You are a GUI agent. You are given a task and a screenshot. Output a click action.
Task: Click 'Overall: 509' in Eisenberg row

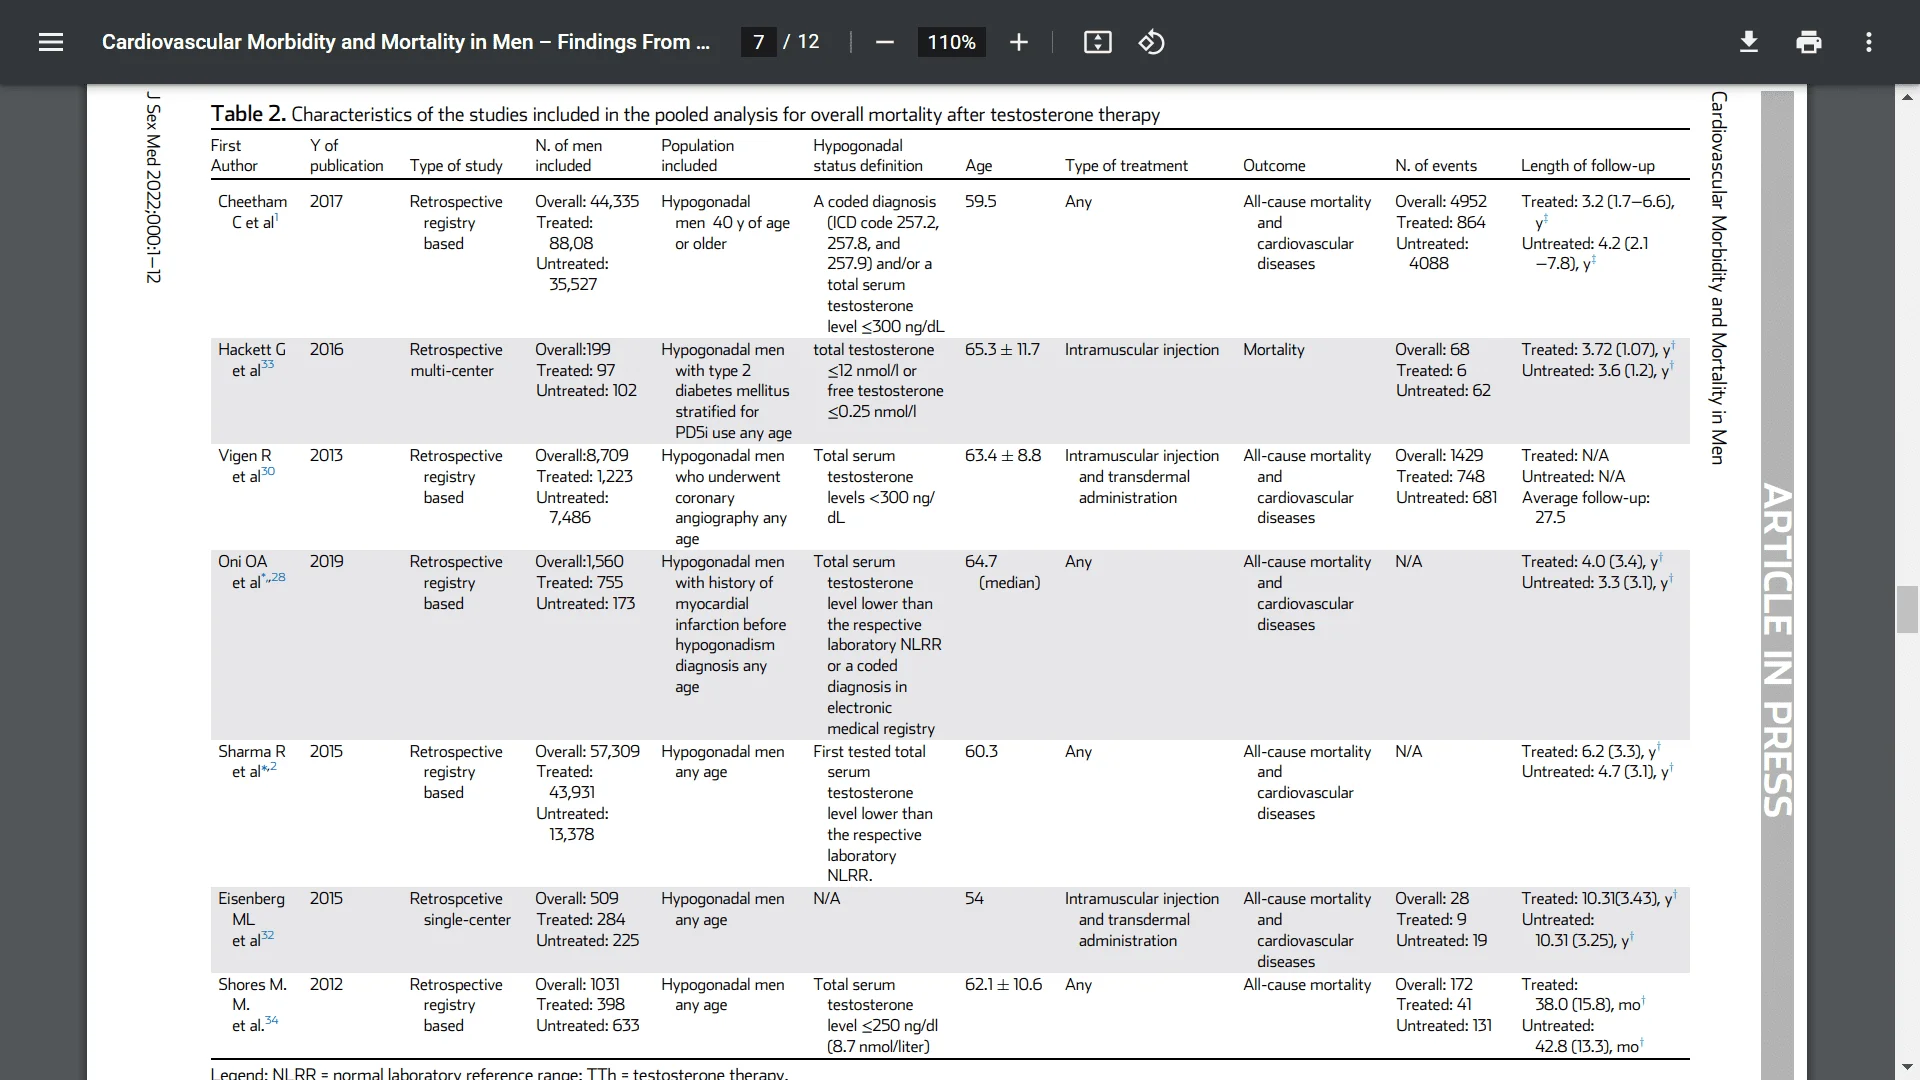[577, 898]
